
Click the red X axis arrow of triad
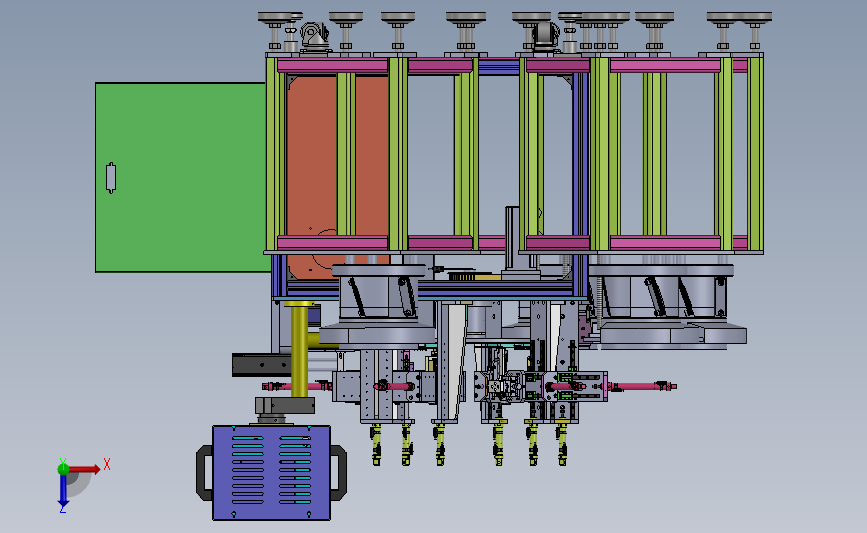pos(84,469)
